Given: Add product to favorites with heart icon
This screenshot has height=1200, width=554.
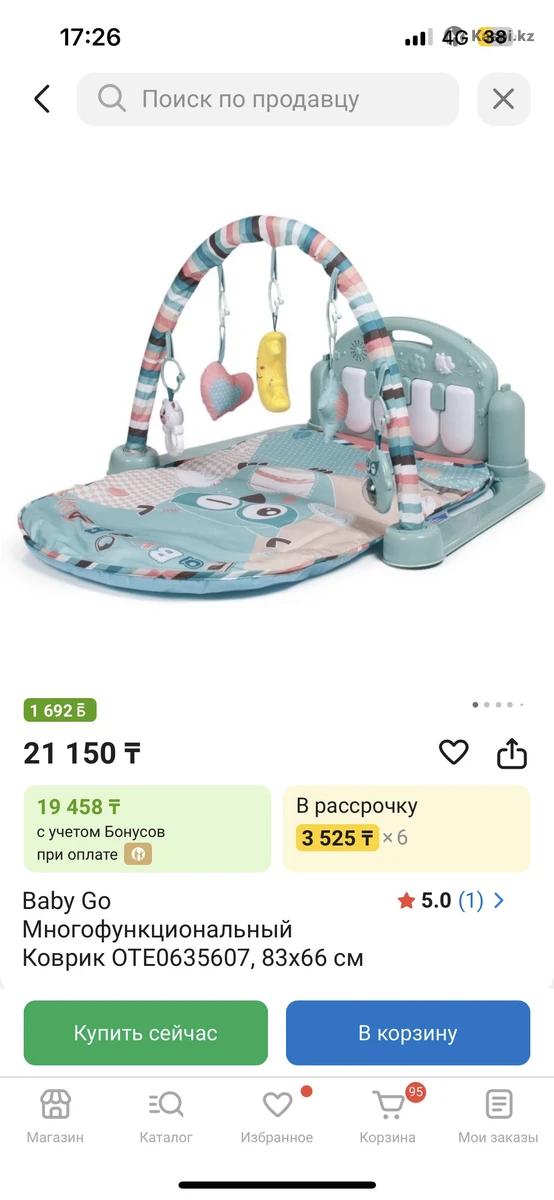Looking at the screenshot, I should tap(454, 752).
